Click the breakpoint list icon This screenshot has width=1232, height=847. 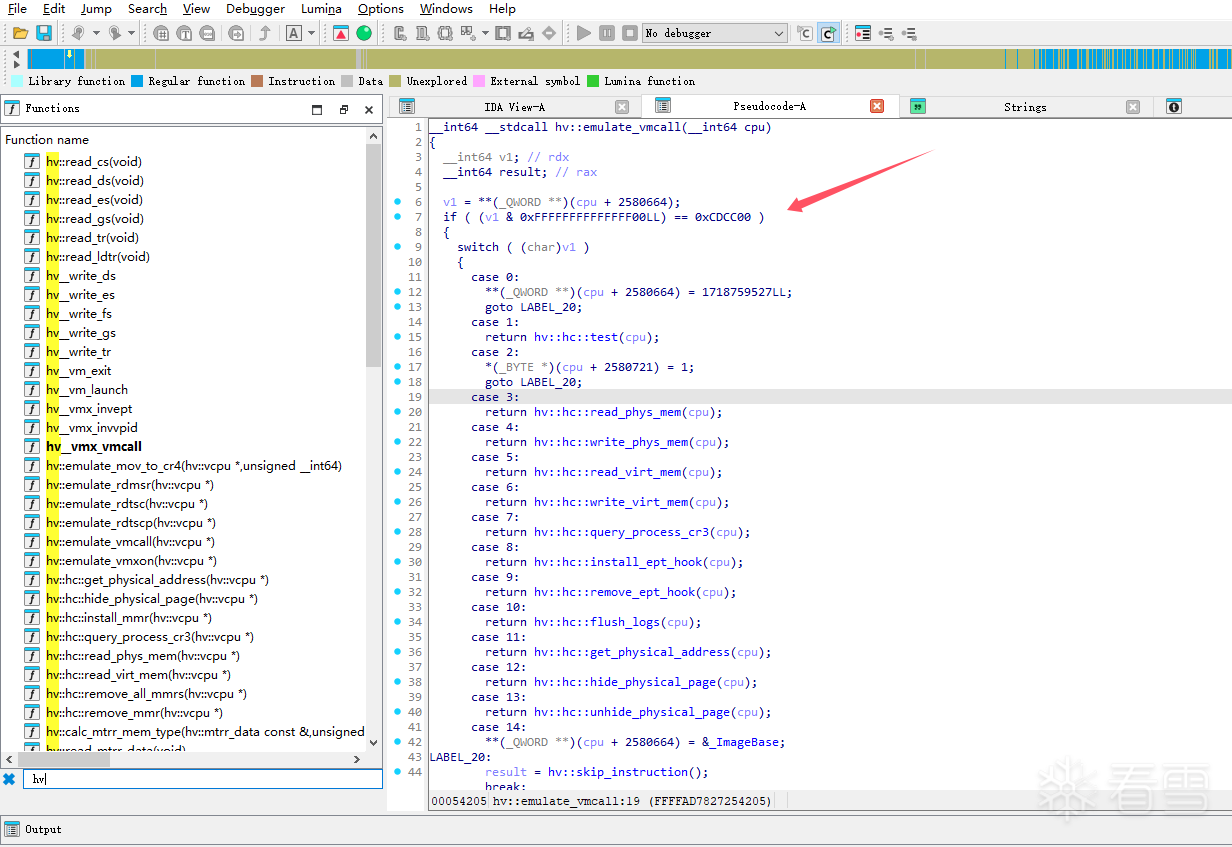(x=862, y=33)
